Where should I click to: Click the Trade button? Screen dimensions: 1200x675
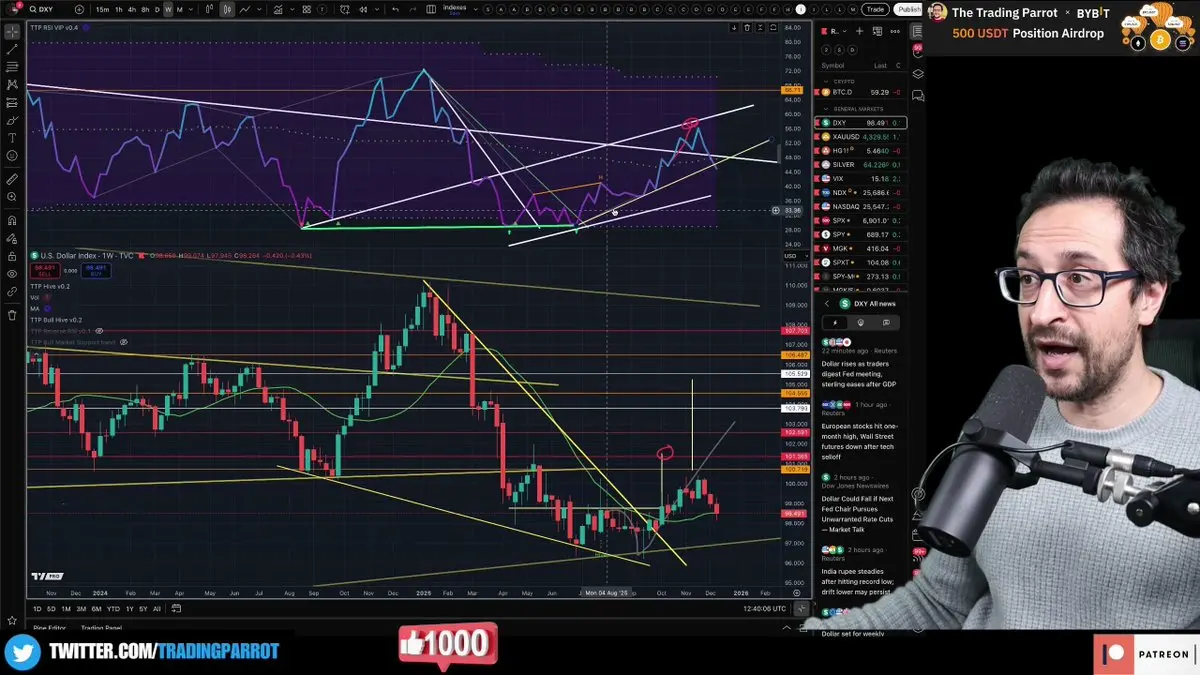pyautogui.click(x=876, y=9)
